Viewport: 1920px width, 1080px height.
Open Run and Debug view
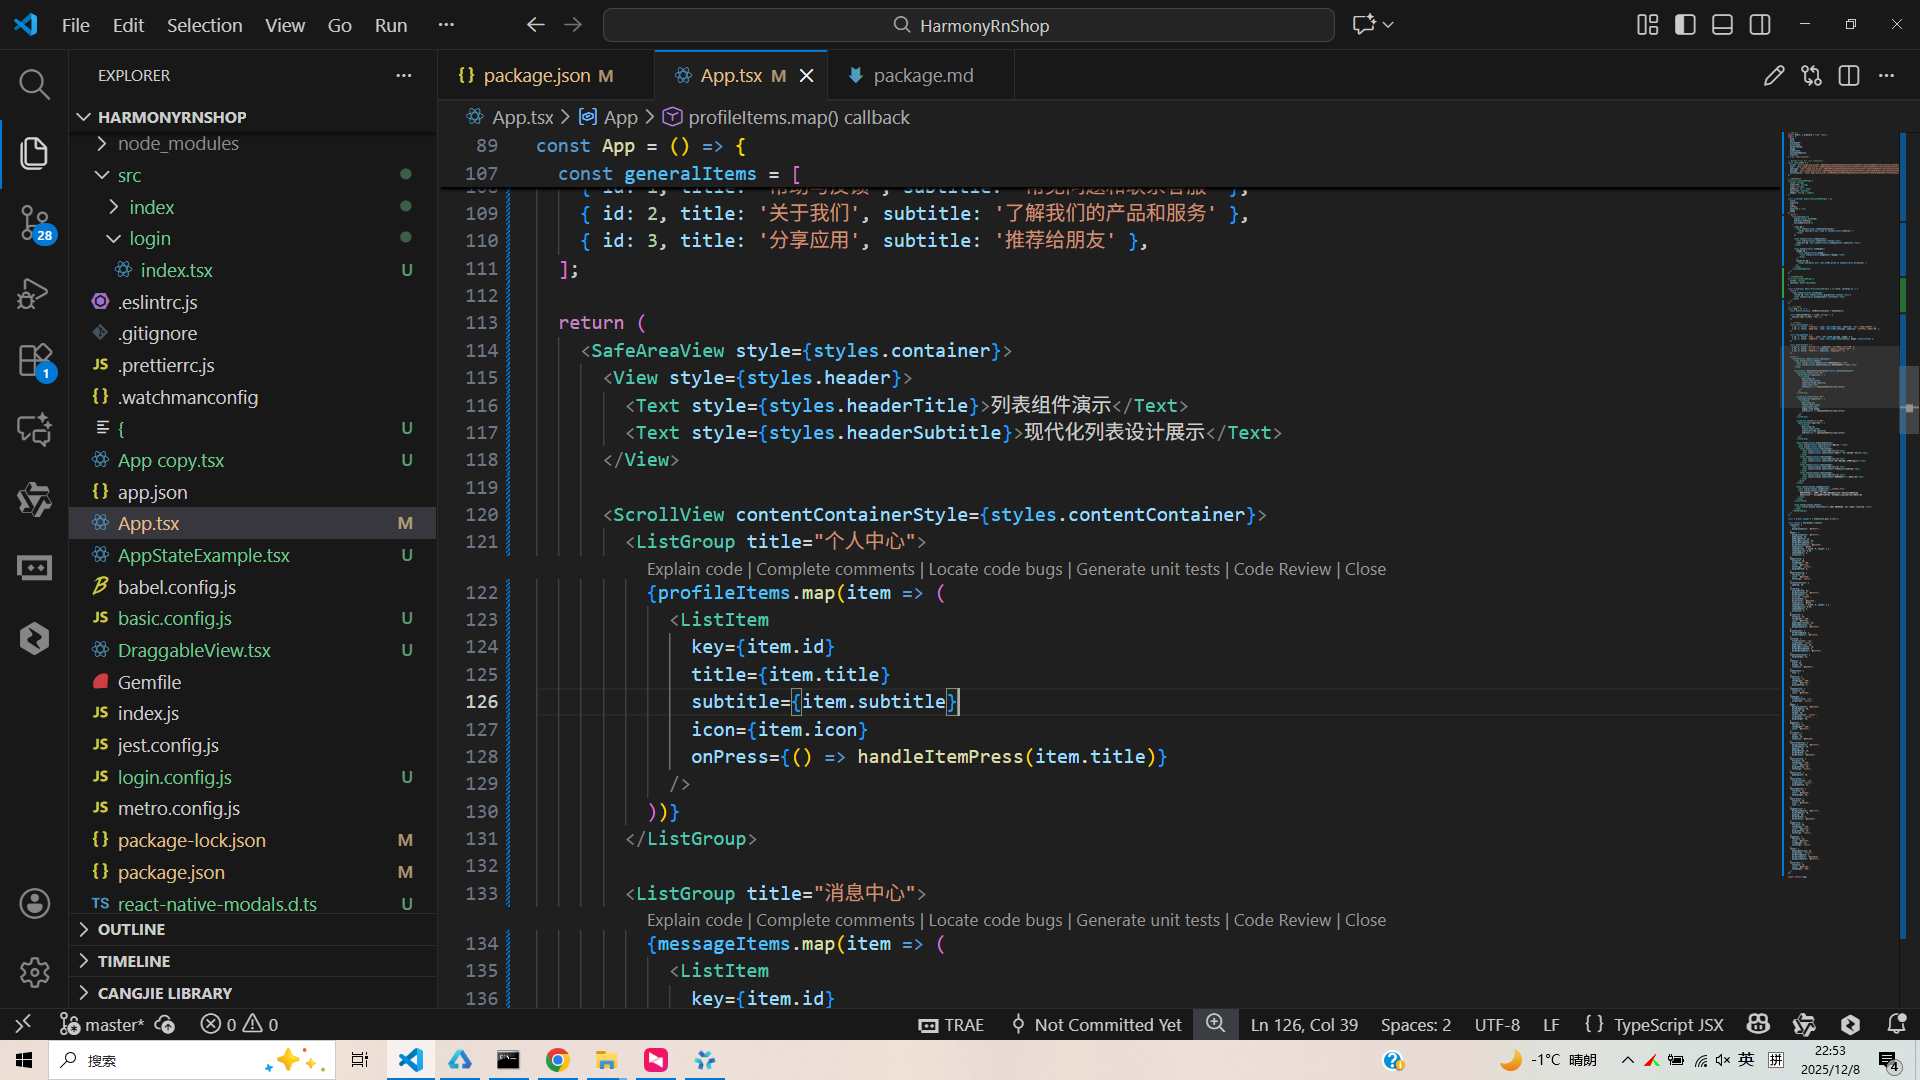click(x=34, y=292)
